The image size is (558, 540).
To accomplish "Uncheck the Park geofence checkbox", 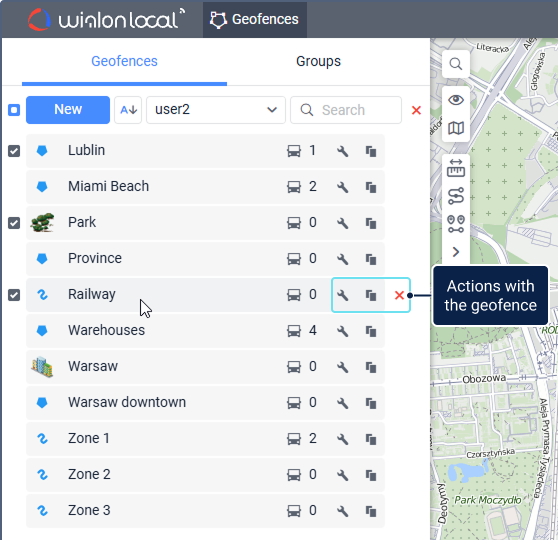I will 14,223.
